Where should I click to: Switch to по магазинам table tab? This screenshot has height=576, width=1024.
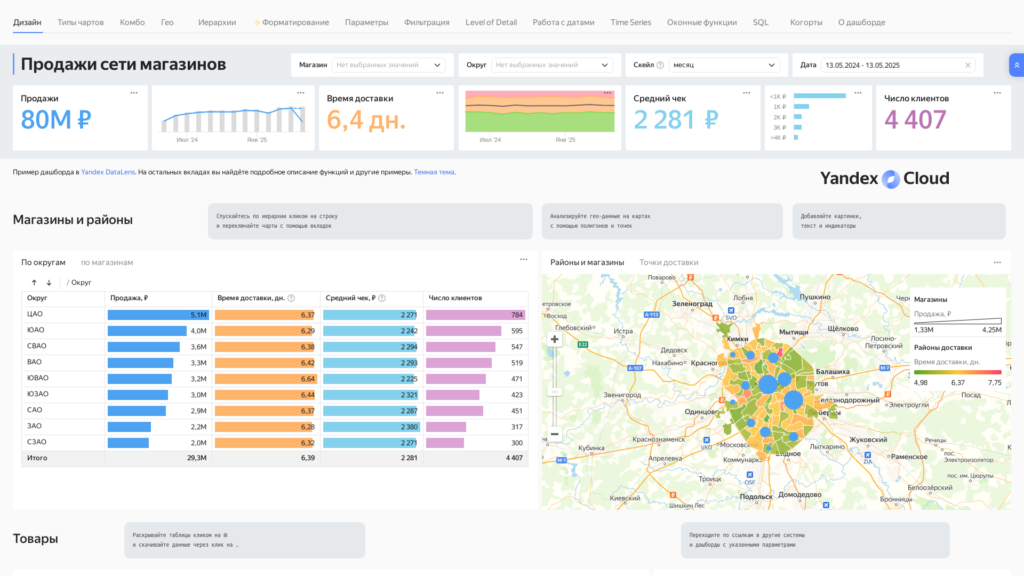[107, 262]
